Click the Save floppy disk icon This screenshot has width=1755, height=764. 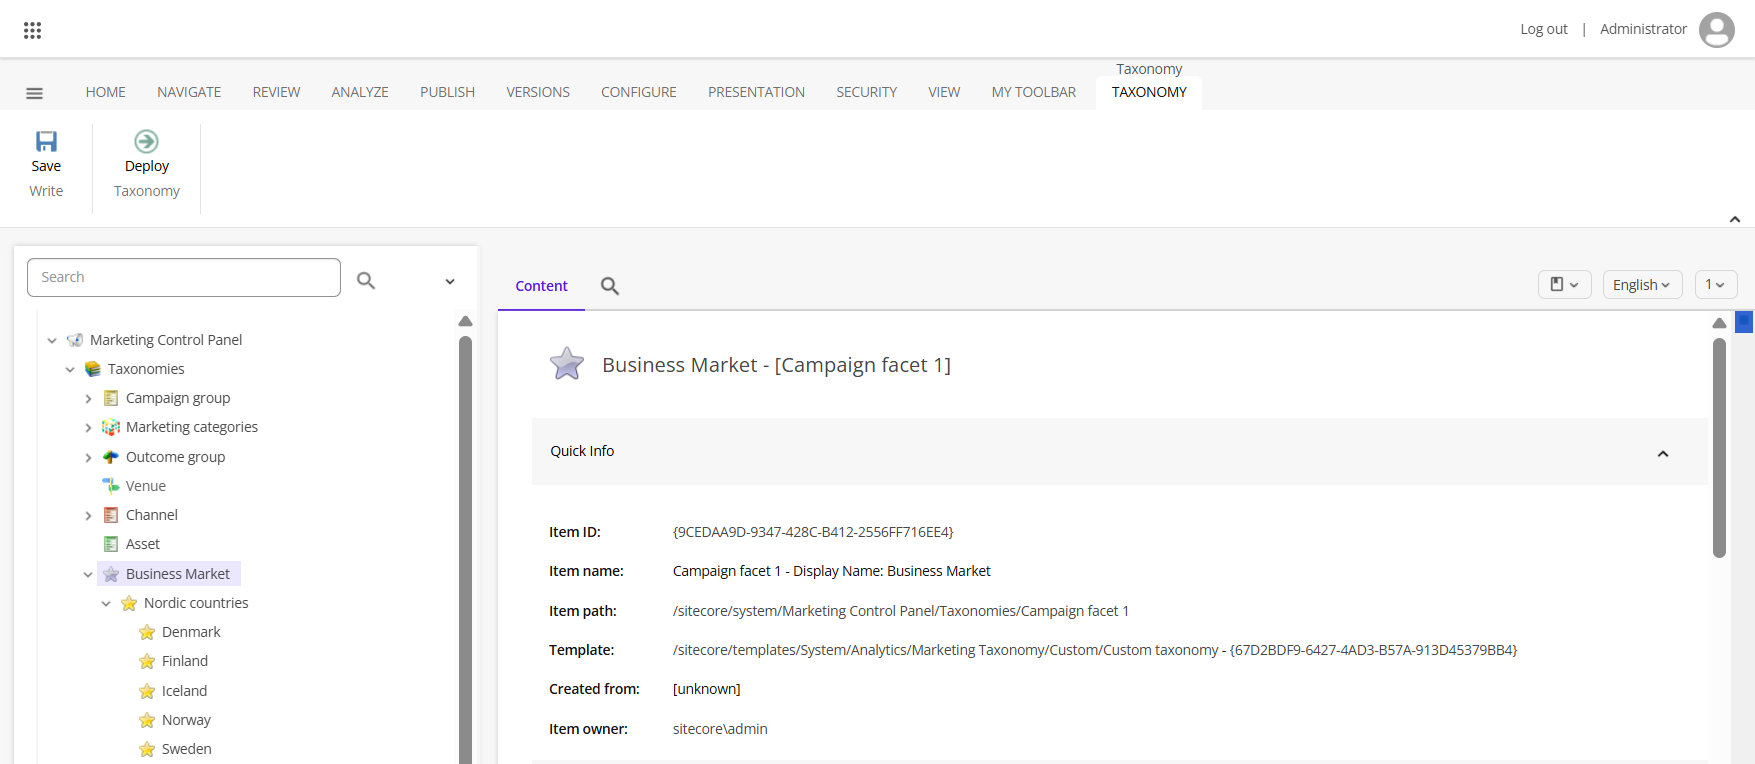(46, 141)
